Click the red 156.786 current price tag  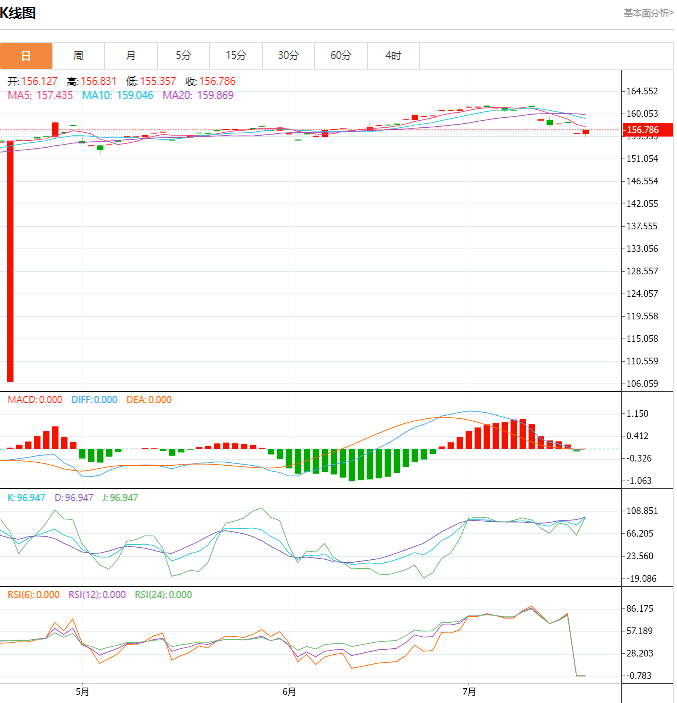(642, 130)
